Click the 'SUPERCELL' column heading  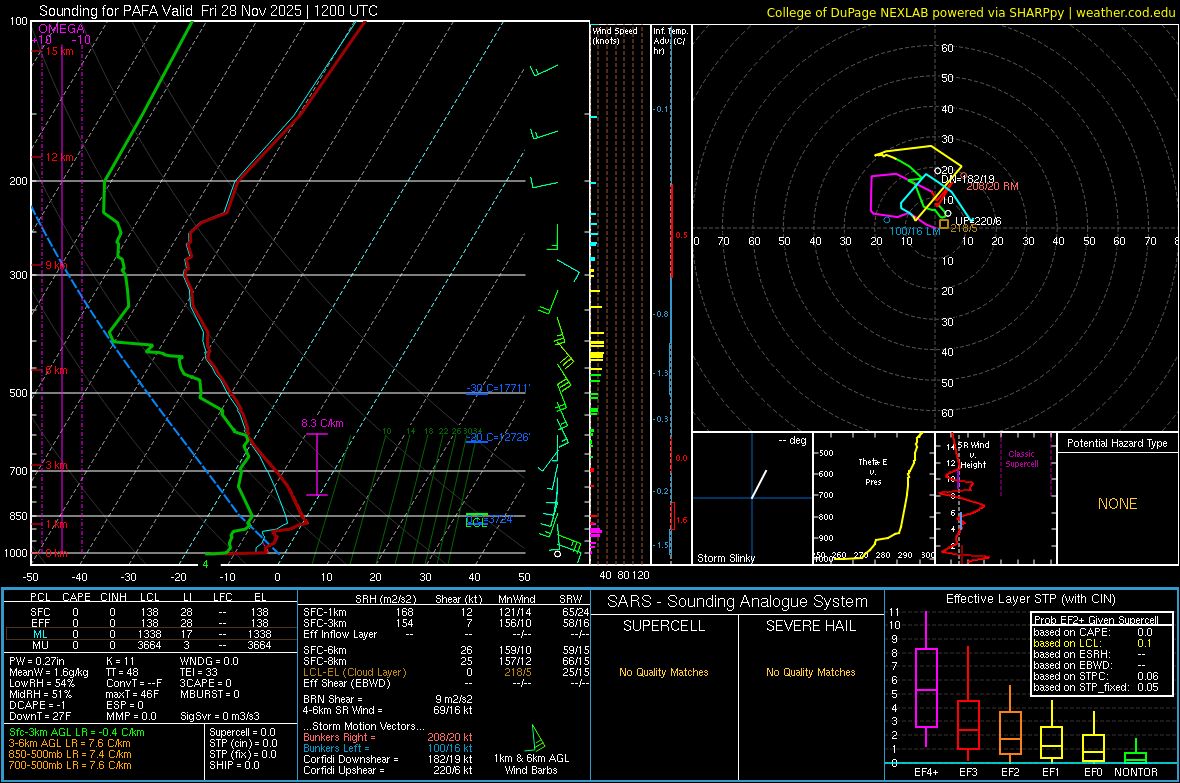coord(664,626)
